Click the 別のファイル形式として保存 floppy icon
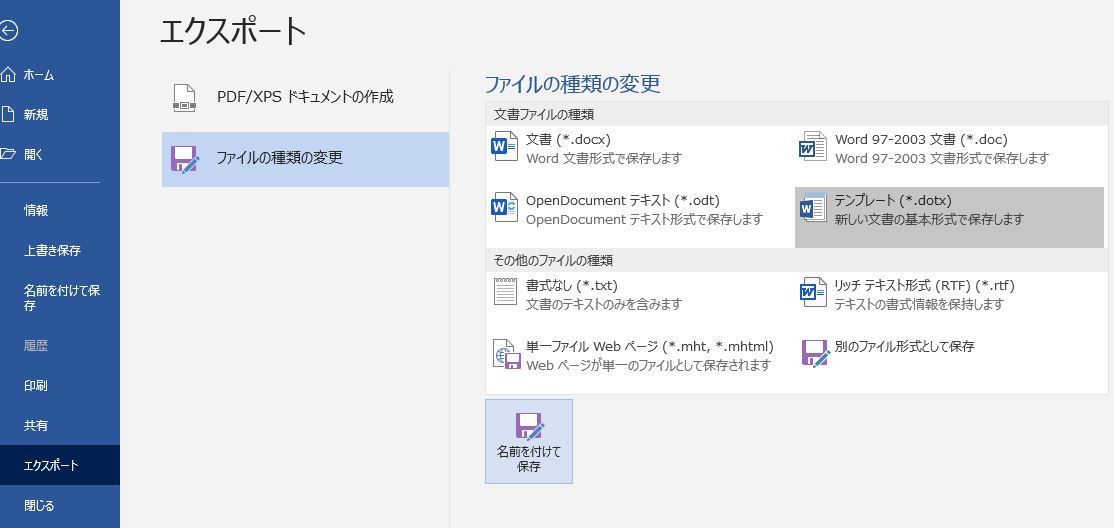 (x=816, y=352)
